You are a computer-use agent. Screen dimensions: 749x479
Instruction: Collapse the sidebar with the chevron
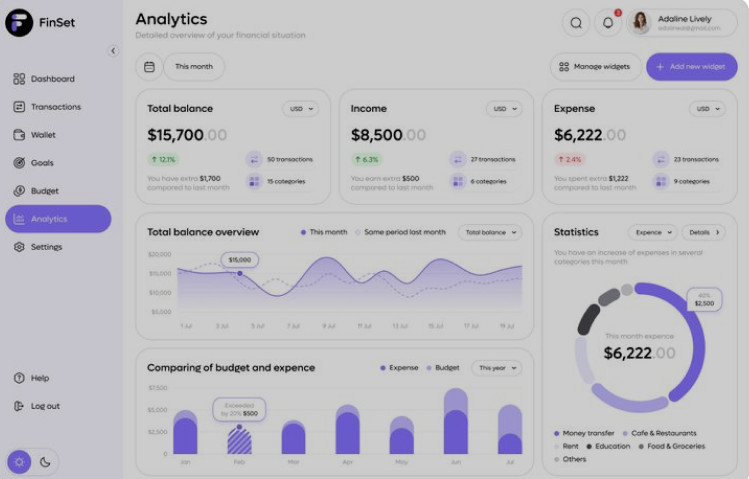point(113,51)
